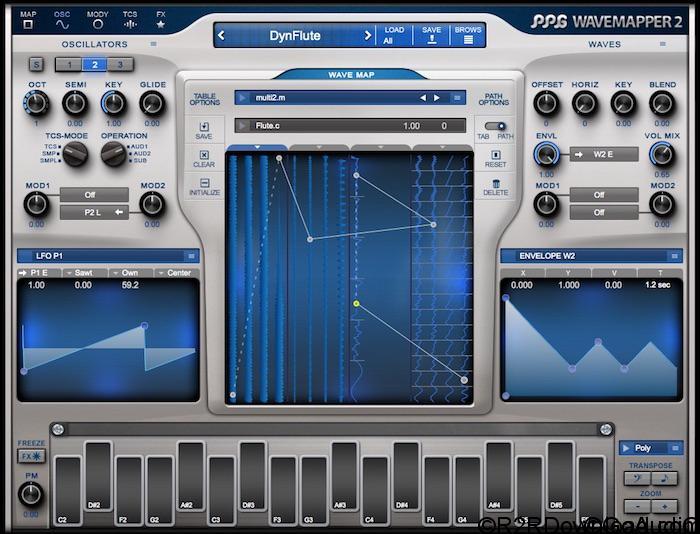
Task: Select oscillator 1
Action: (x=69, y=65)
